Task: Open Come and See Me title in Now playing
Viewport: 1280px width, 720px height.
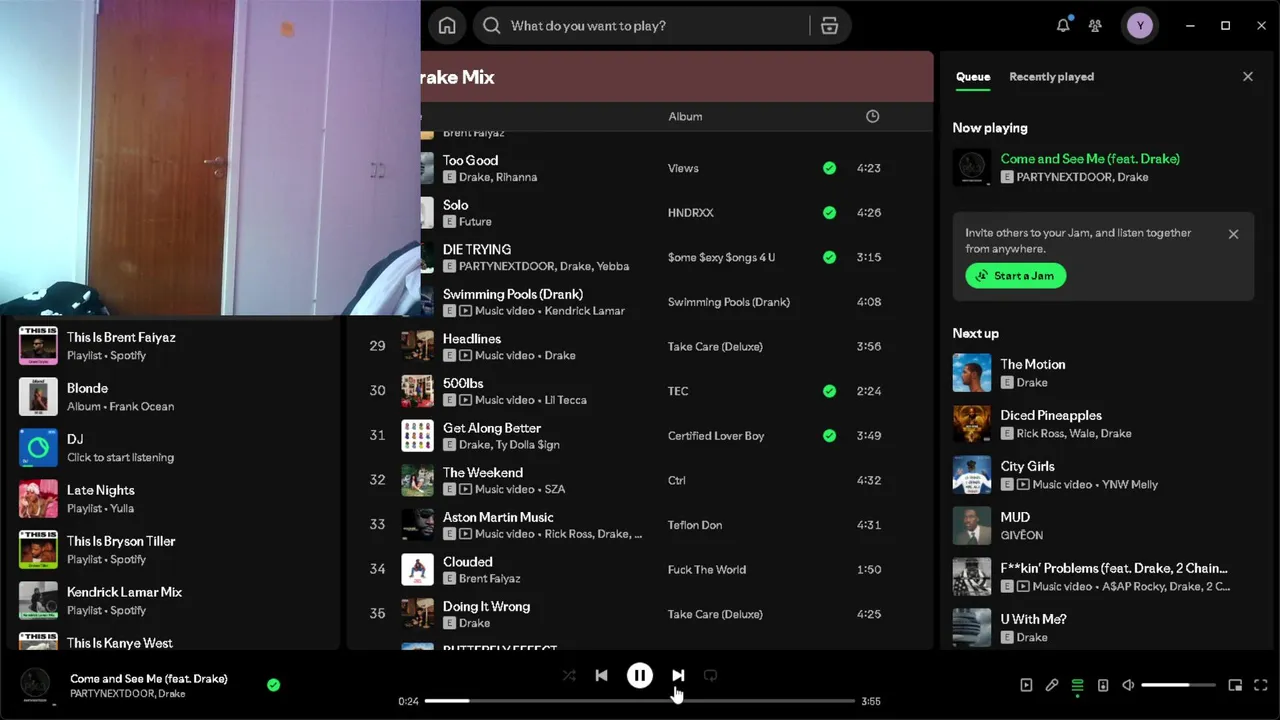Action: click(x=1090, y=159)
